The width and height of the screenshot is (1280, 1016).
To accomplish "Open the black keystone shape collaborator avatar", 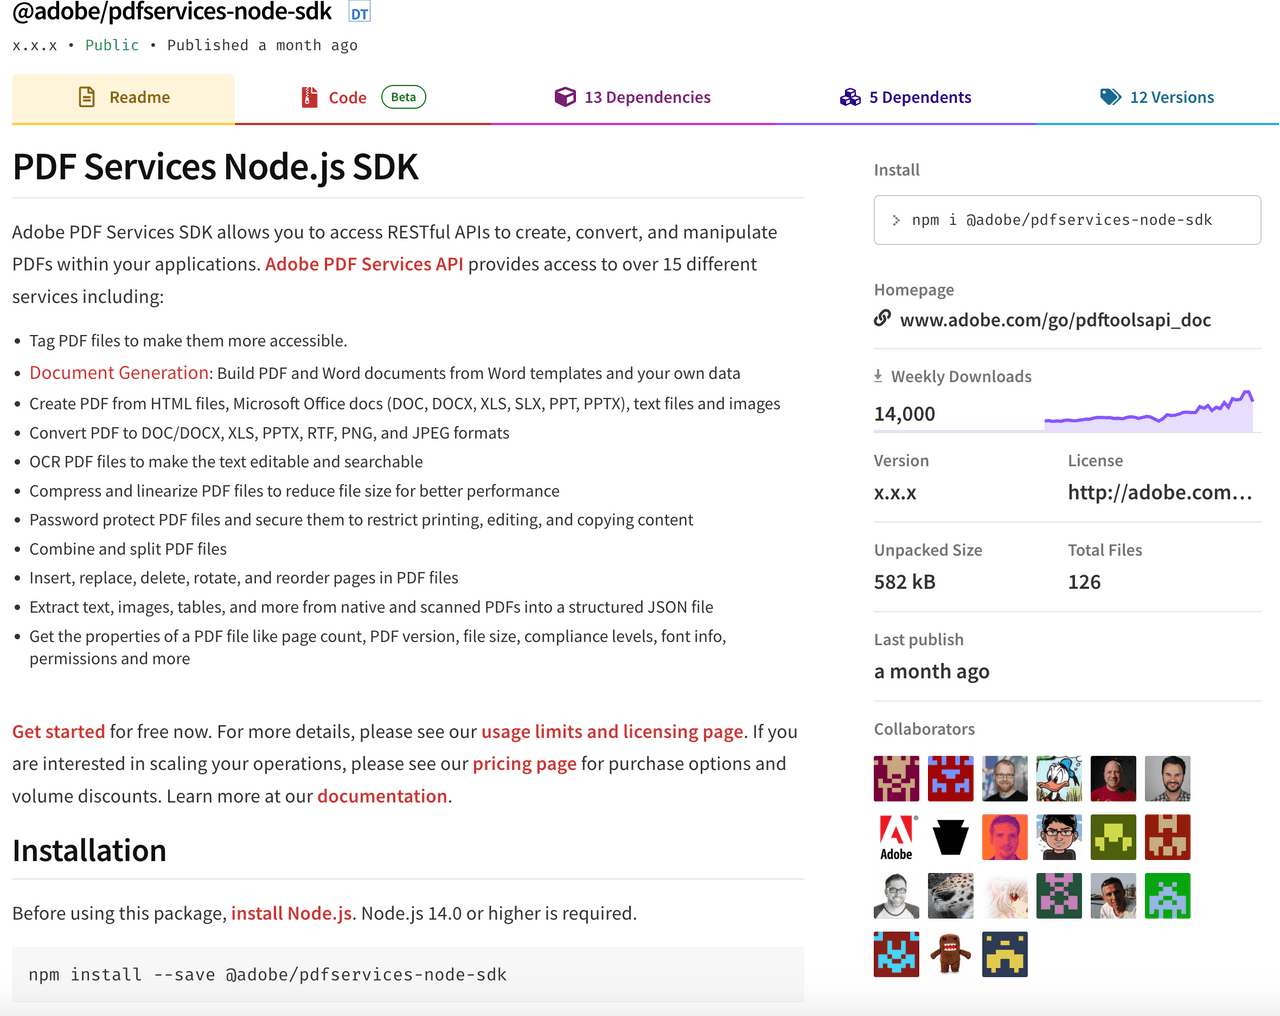I will coord(951,838).
